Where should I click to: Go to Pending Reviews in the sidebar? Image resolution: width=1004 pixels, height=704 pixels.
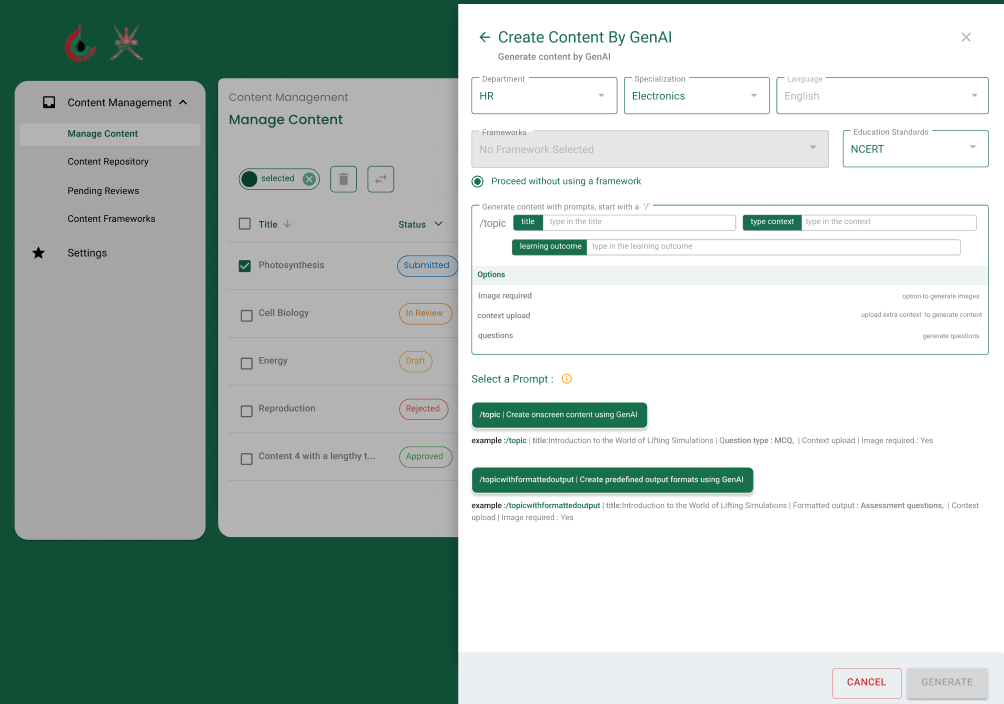tap(103, 191)
